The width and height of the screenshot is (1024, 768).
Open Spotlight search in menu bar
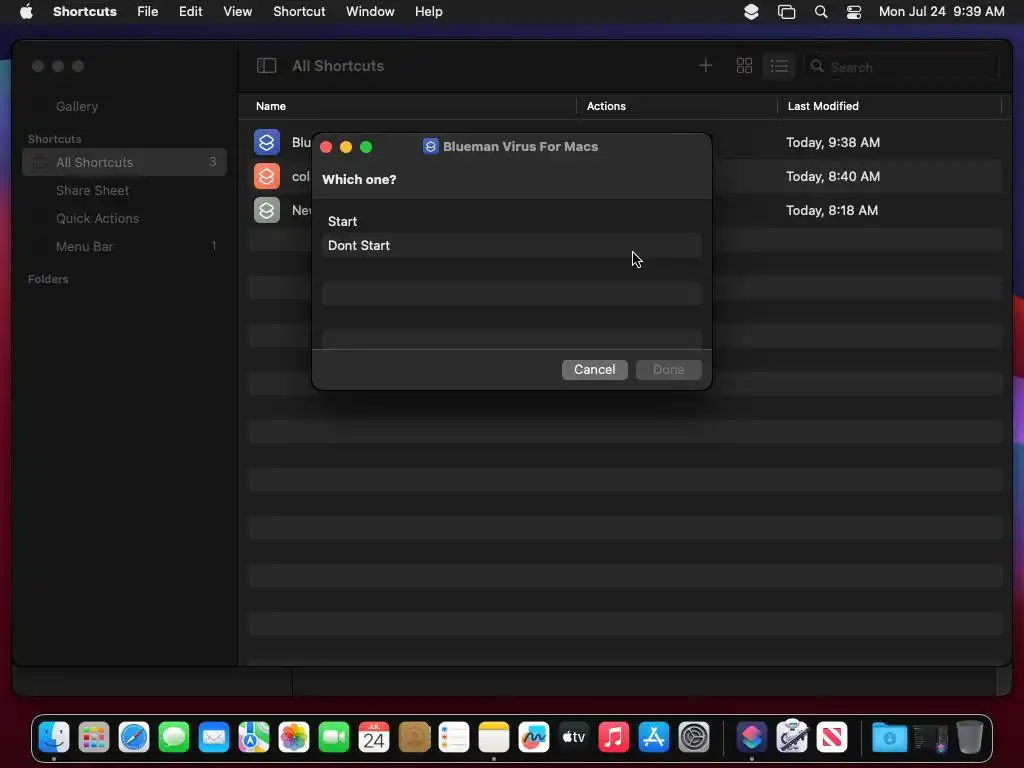[x=821, y=12]
